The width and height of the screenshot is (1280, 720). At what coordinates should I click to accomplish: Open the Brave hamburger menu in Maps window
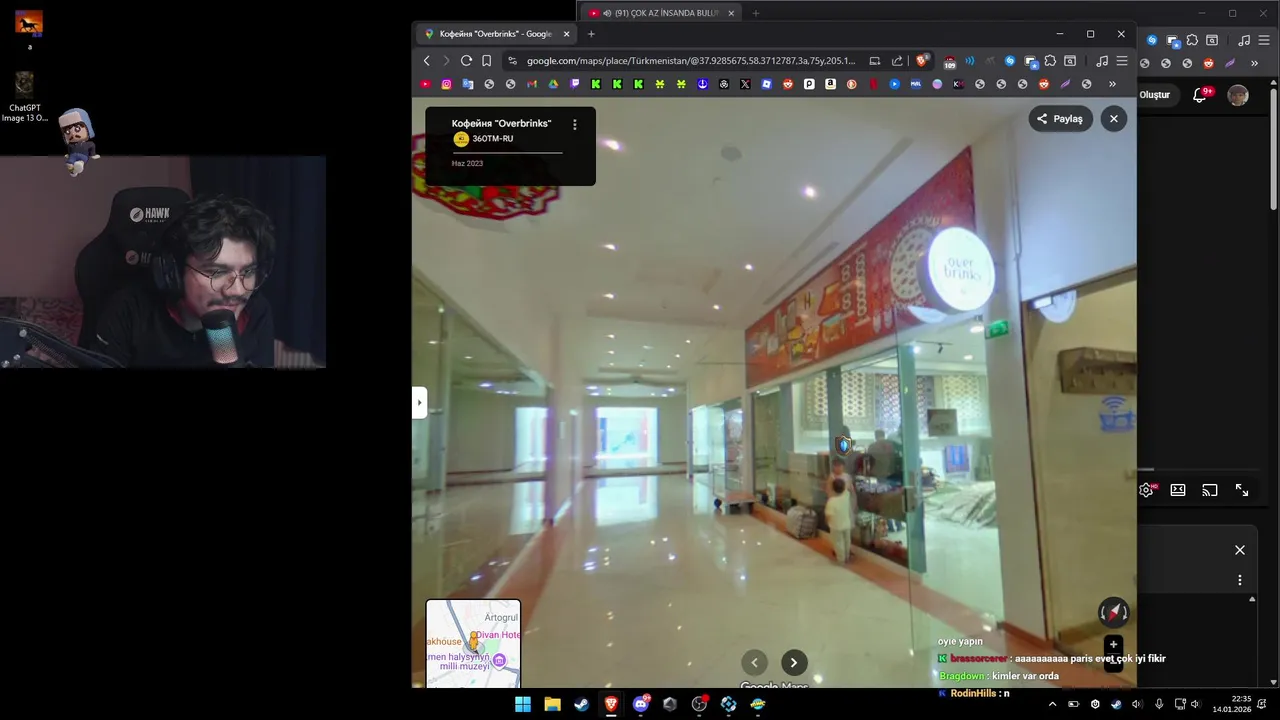1122,61
